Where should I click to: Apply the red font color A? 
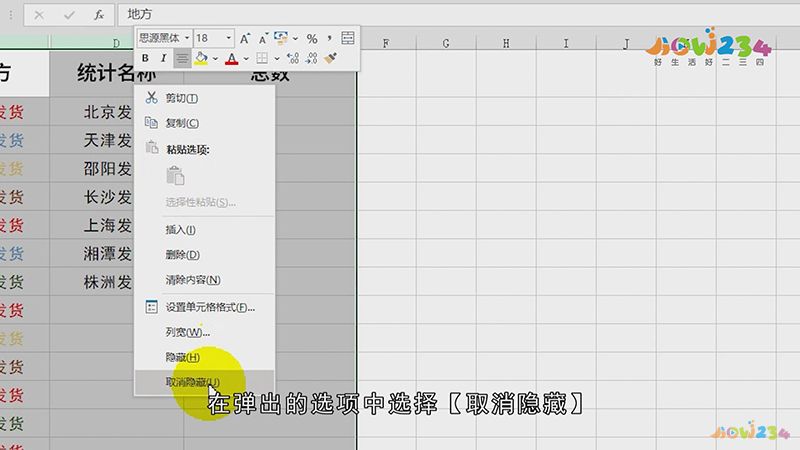[x=232, y=59]
